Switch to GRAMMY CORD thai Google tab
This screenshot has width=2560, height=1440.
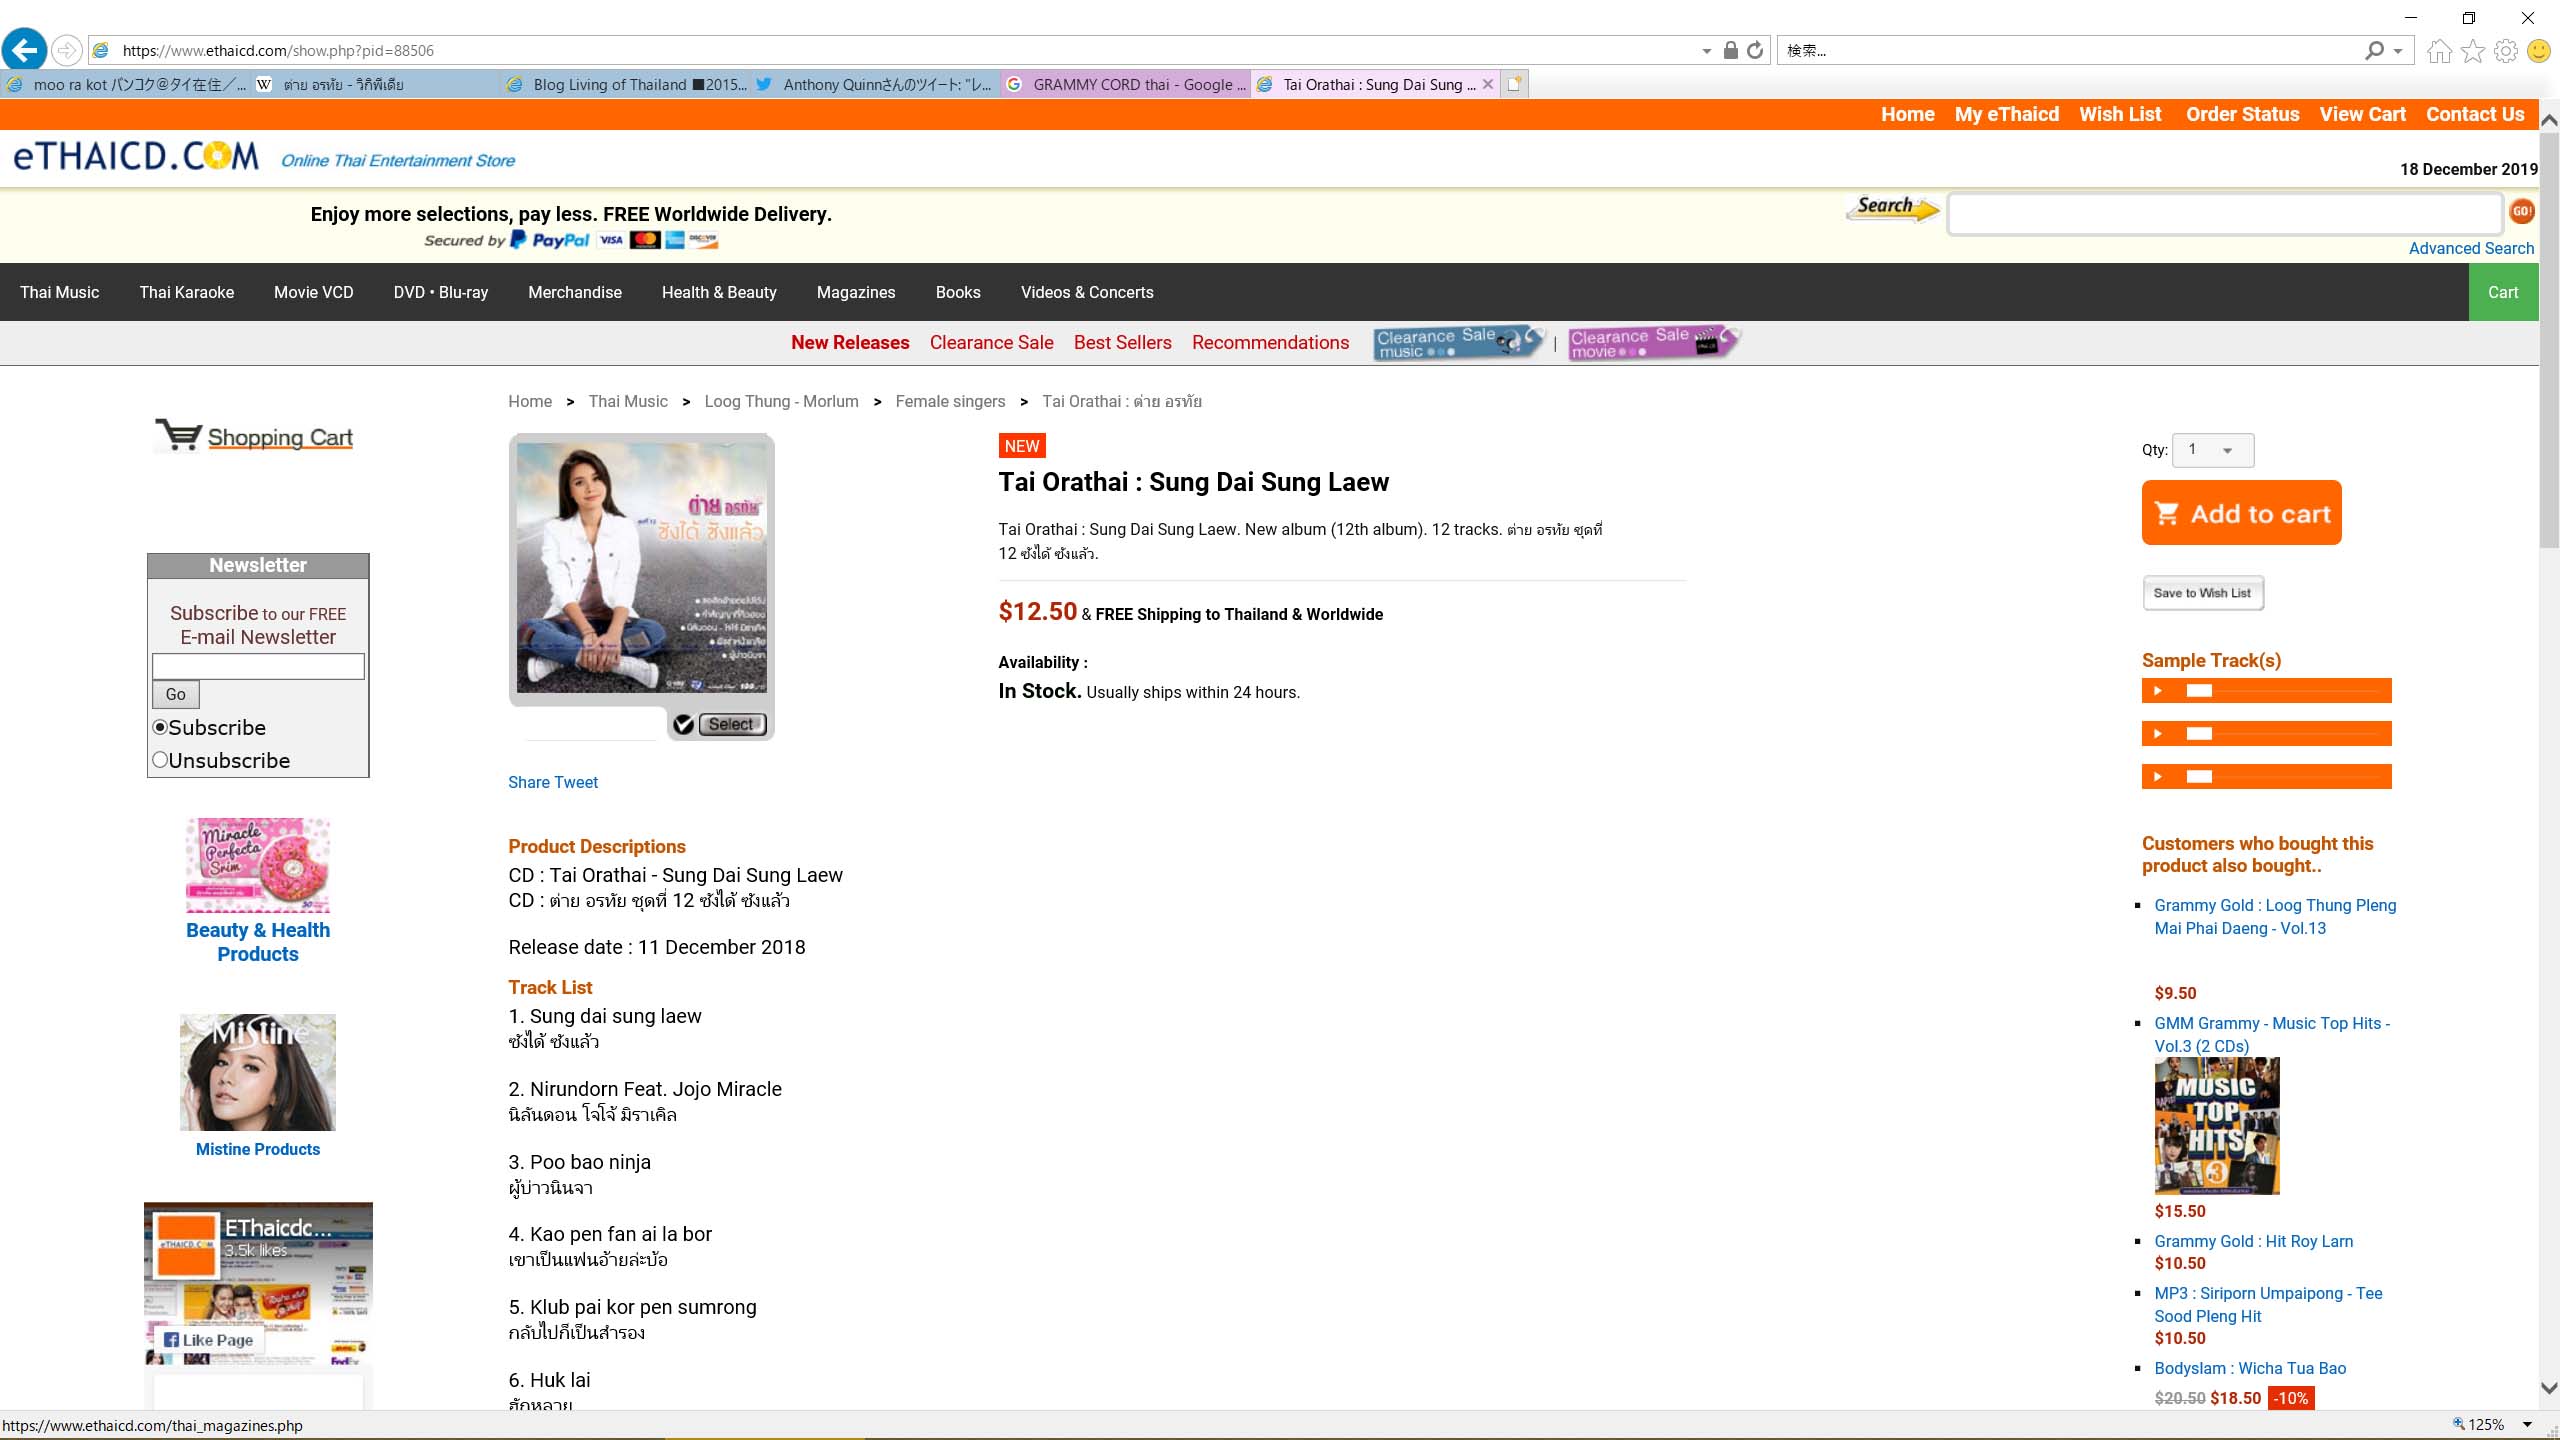1125,84
